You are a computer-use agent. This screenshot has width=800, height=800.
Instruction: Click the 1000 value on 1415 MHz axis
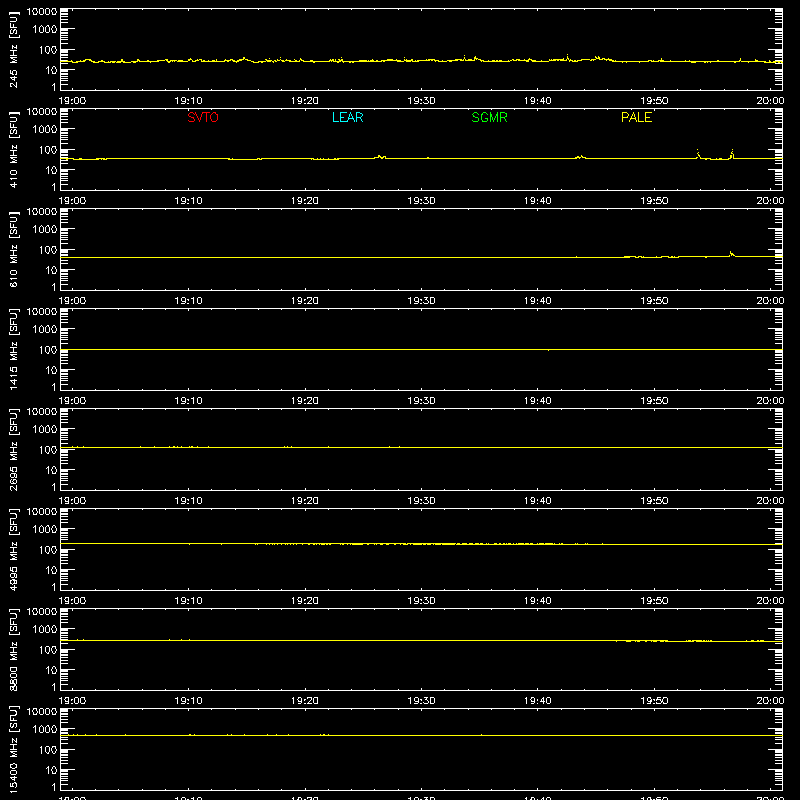(45, 330)
